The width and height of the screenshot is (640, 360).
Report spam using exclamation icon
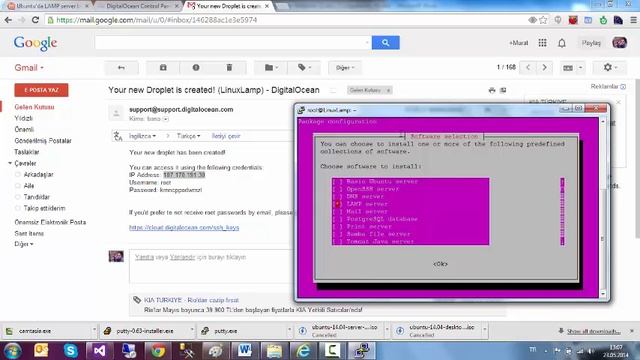tap(196, 68)
